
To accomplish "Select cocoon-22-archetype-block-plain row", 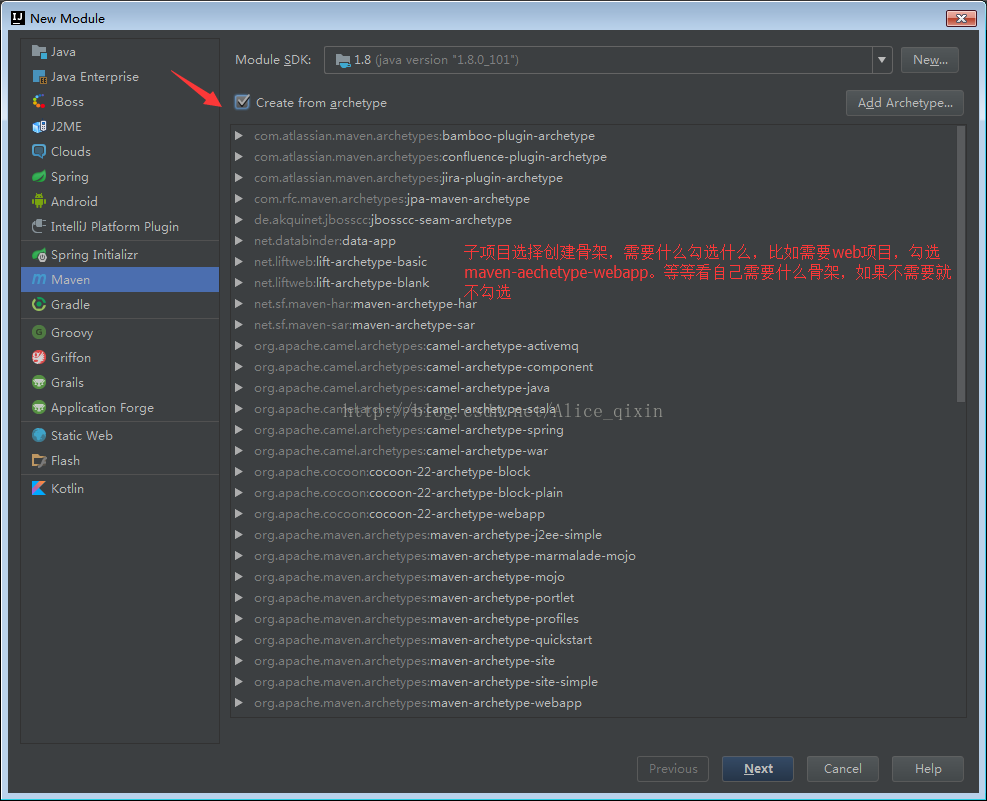I will 593,493.
